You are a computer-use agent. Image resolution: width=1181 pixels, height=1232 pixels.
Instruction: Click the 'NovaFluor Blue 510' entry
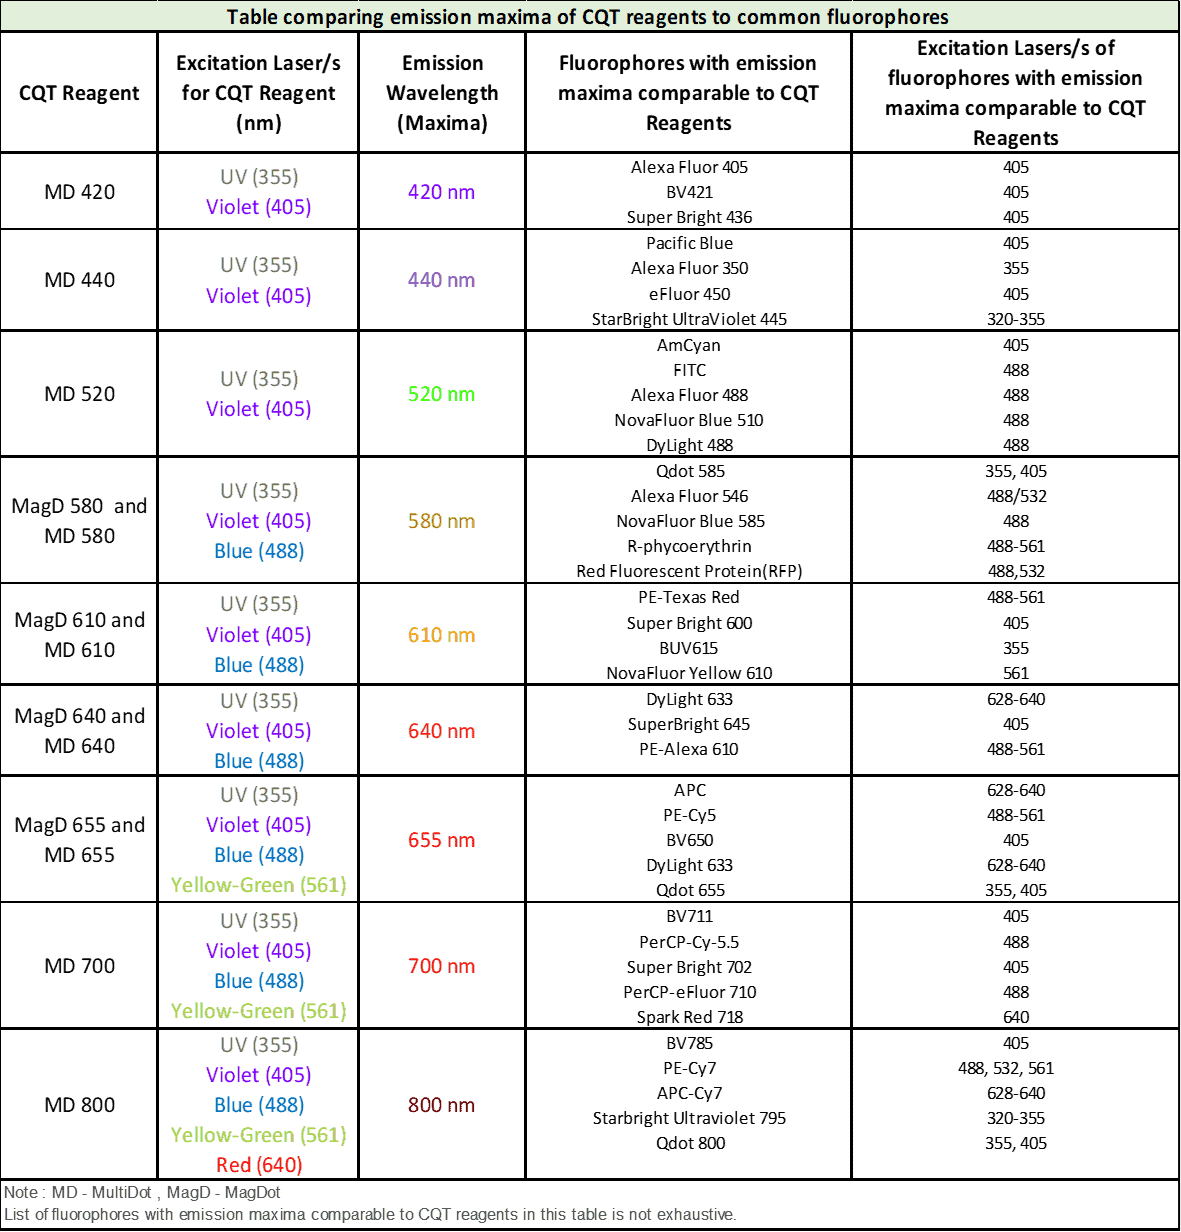[689, 420]
